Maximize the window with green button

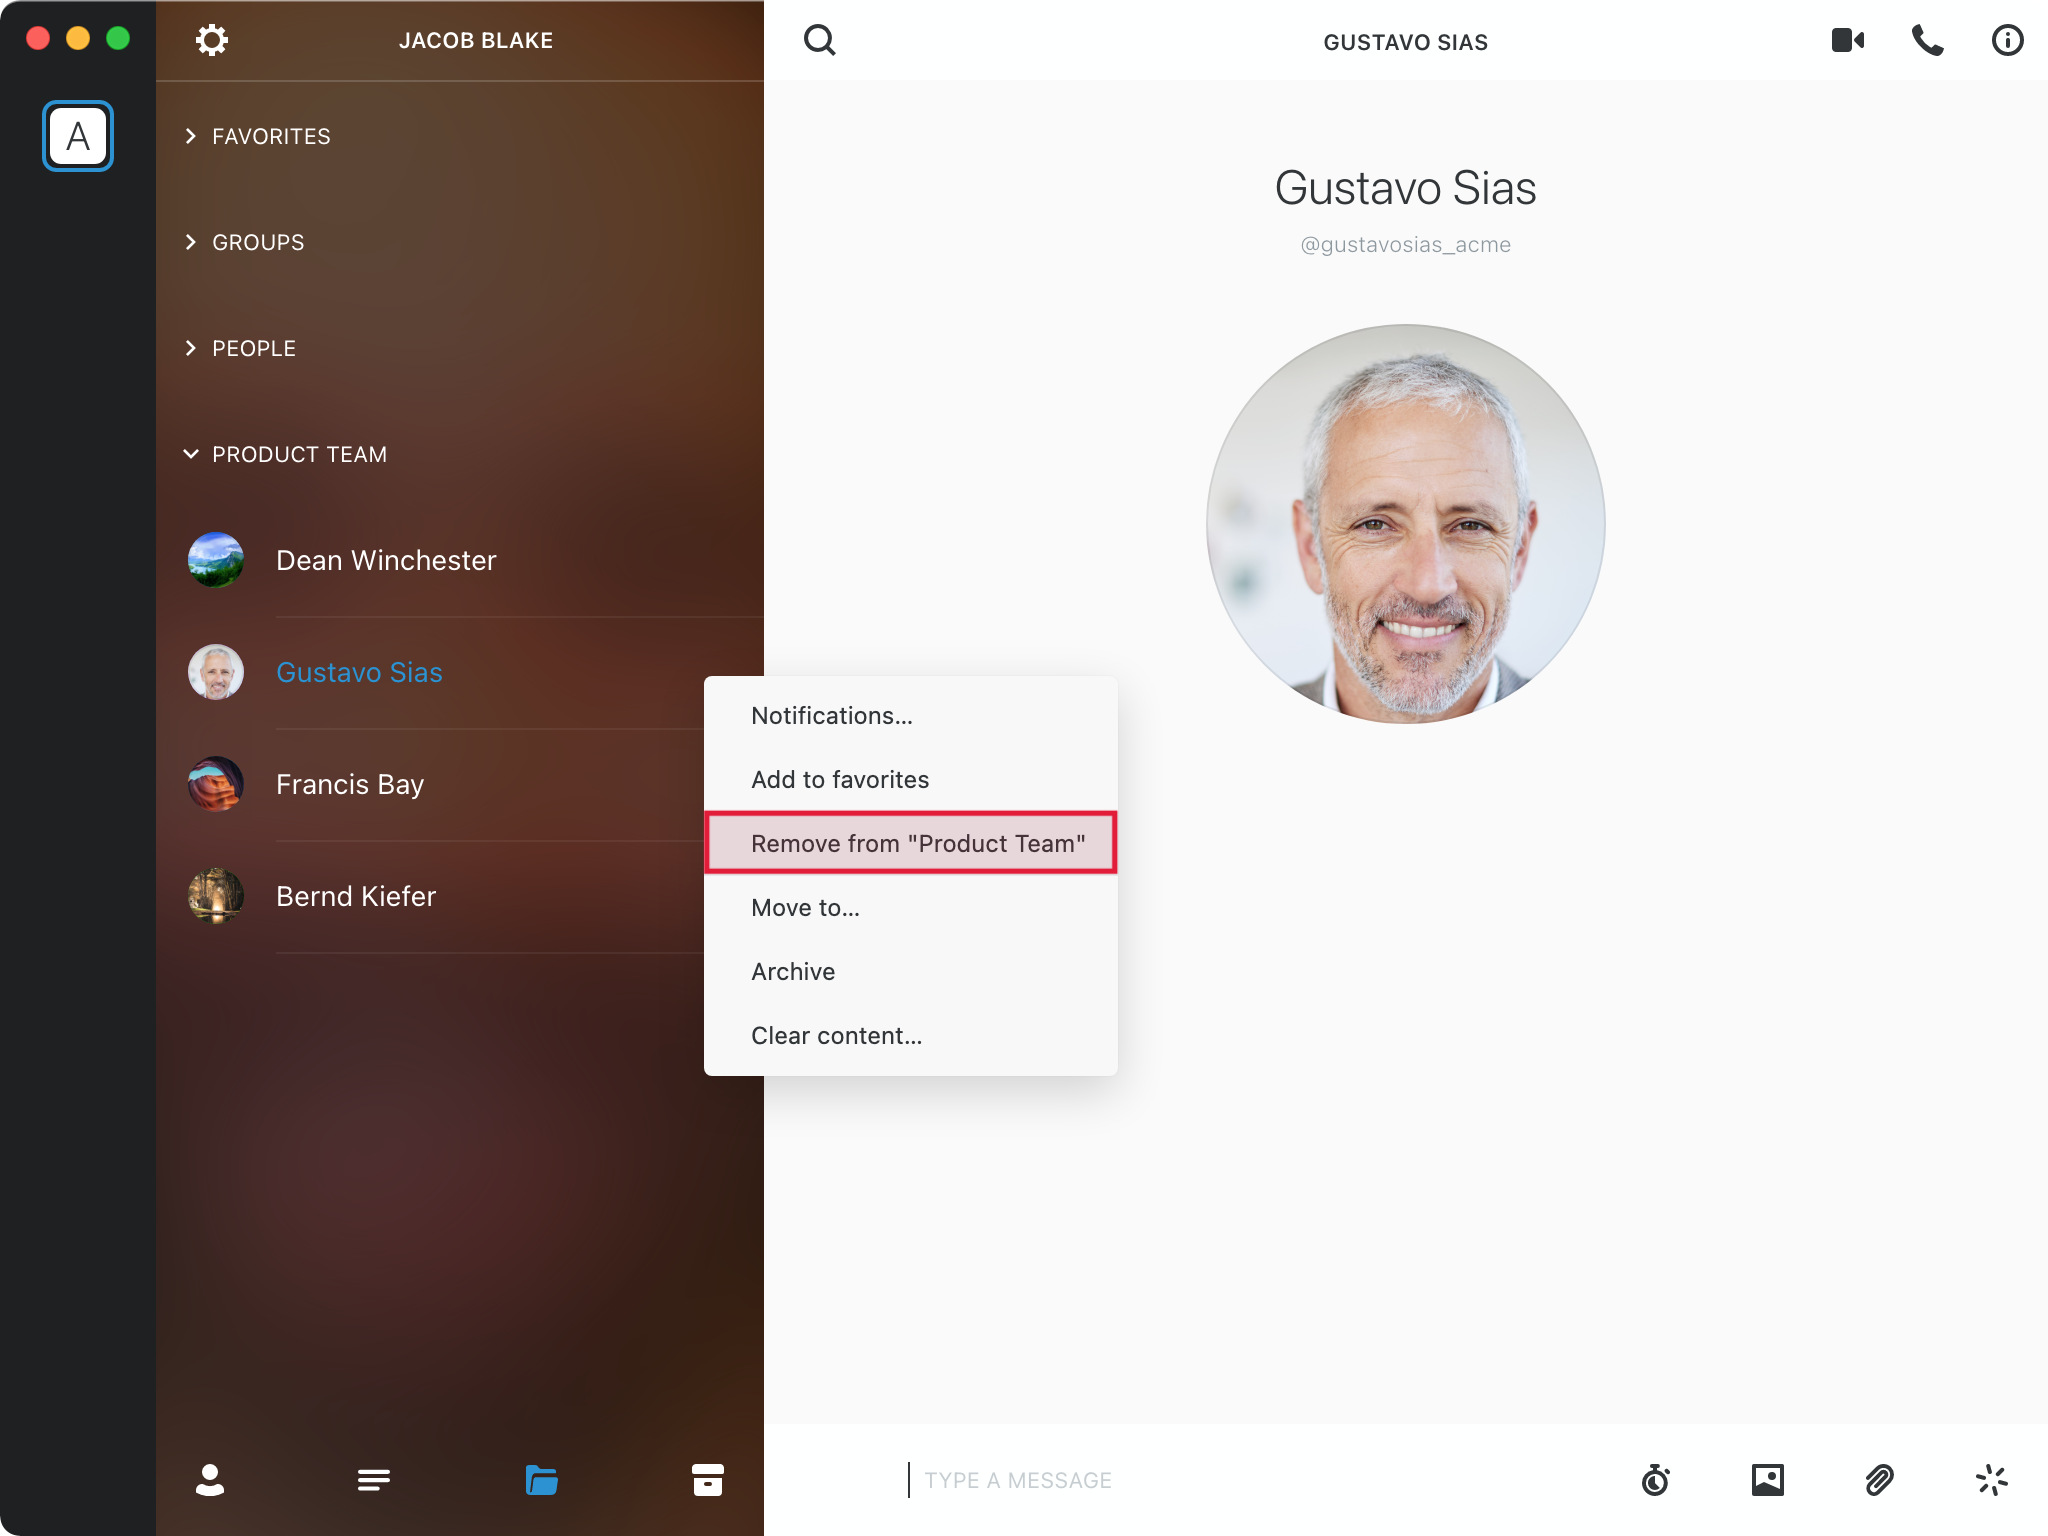(x=118, y=38)
